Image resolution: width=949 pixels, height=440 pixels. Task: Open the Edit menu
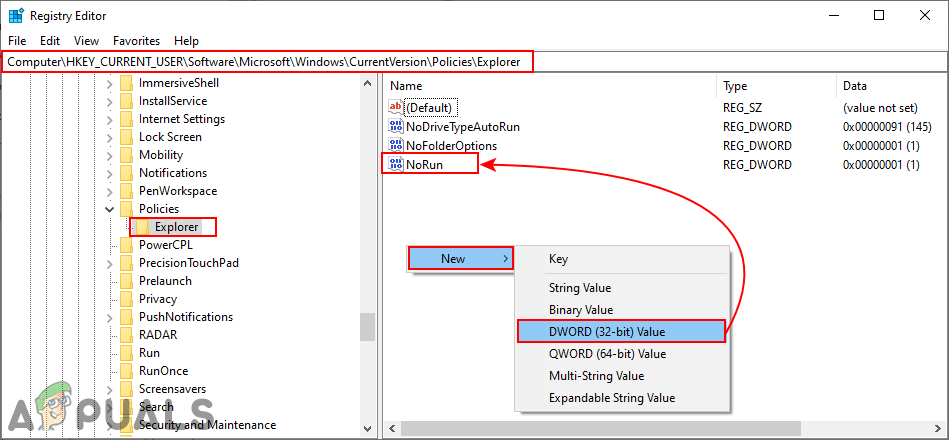tap(50, 41)
